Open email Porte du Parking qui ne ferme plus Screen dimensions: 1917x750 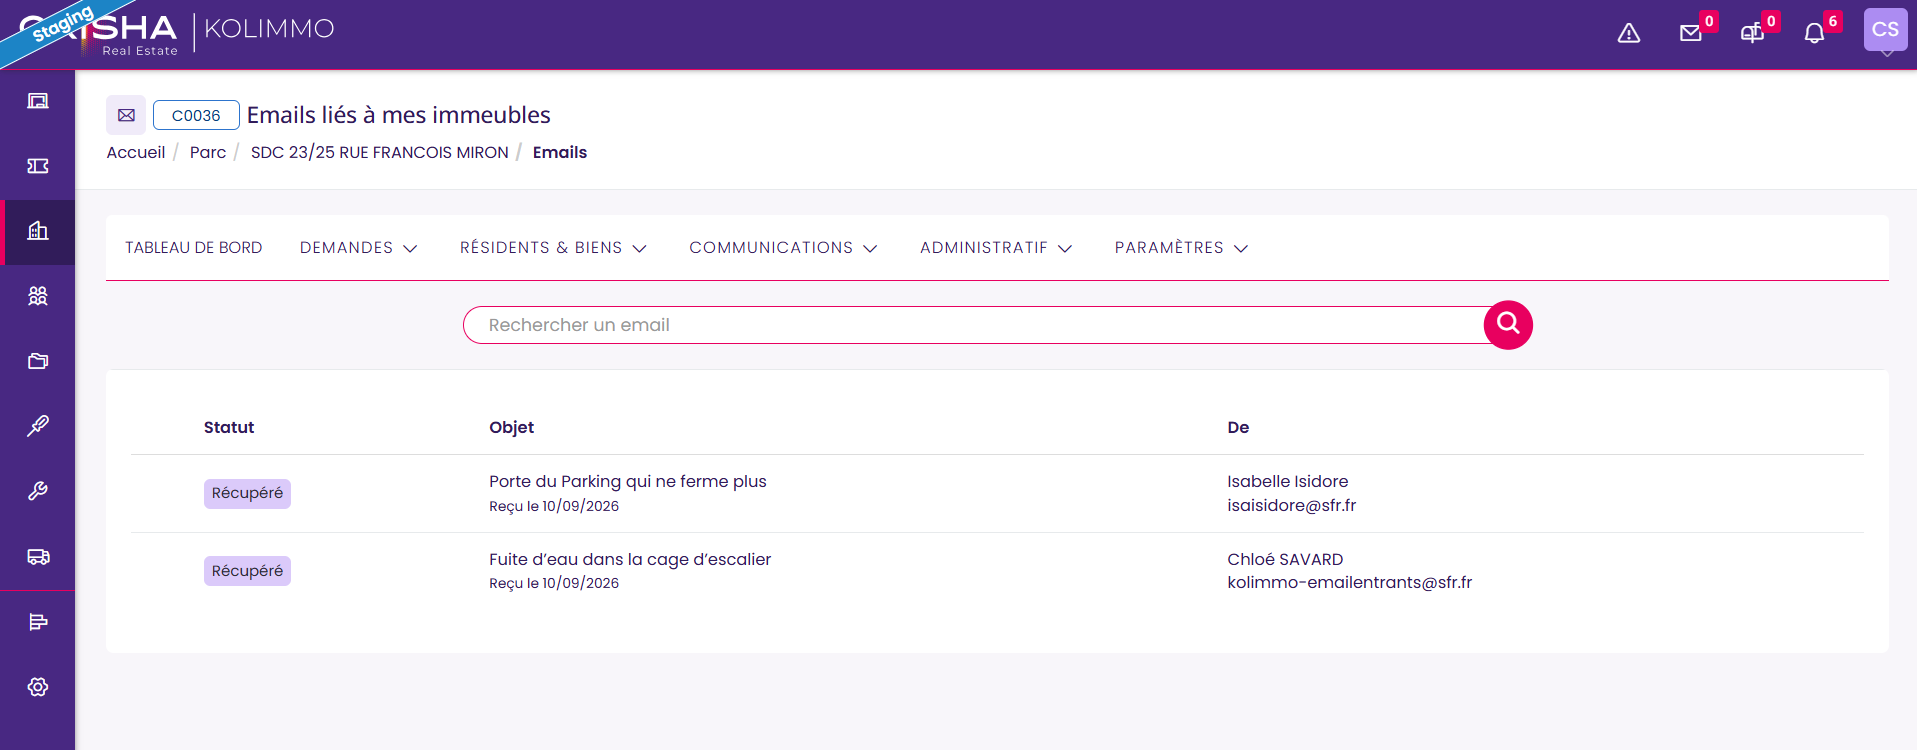pos(628,481)
